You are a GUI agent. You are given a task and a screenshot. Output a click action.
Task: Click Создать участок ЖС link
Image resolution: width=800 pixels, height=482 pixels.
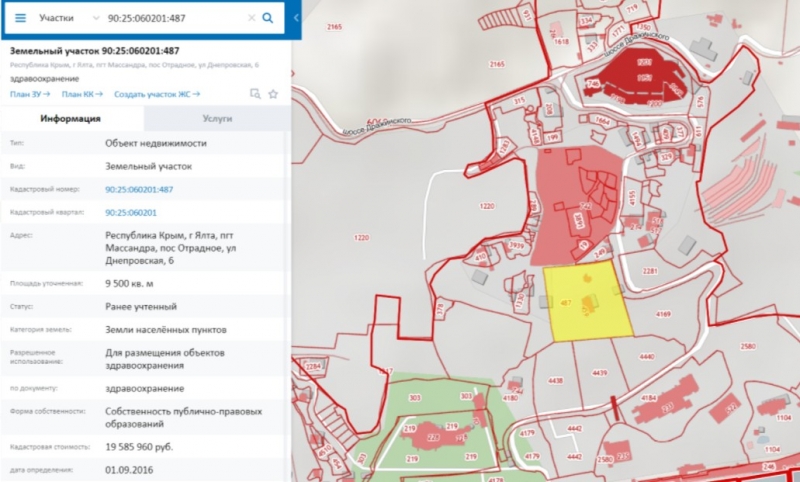click(x=157, y=94)
